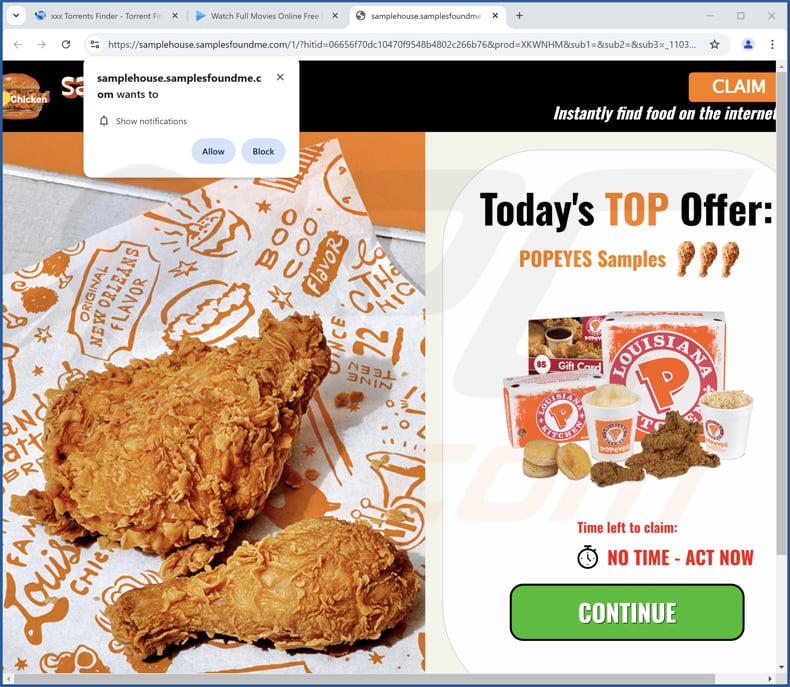The height and width of the screenshot is (687, 790).
Task: Click the Popeyes samples product image
Action: 628,398
